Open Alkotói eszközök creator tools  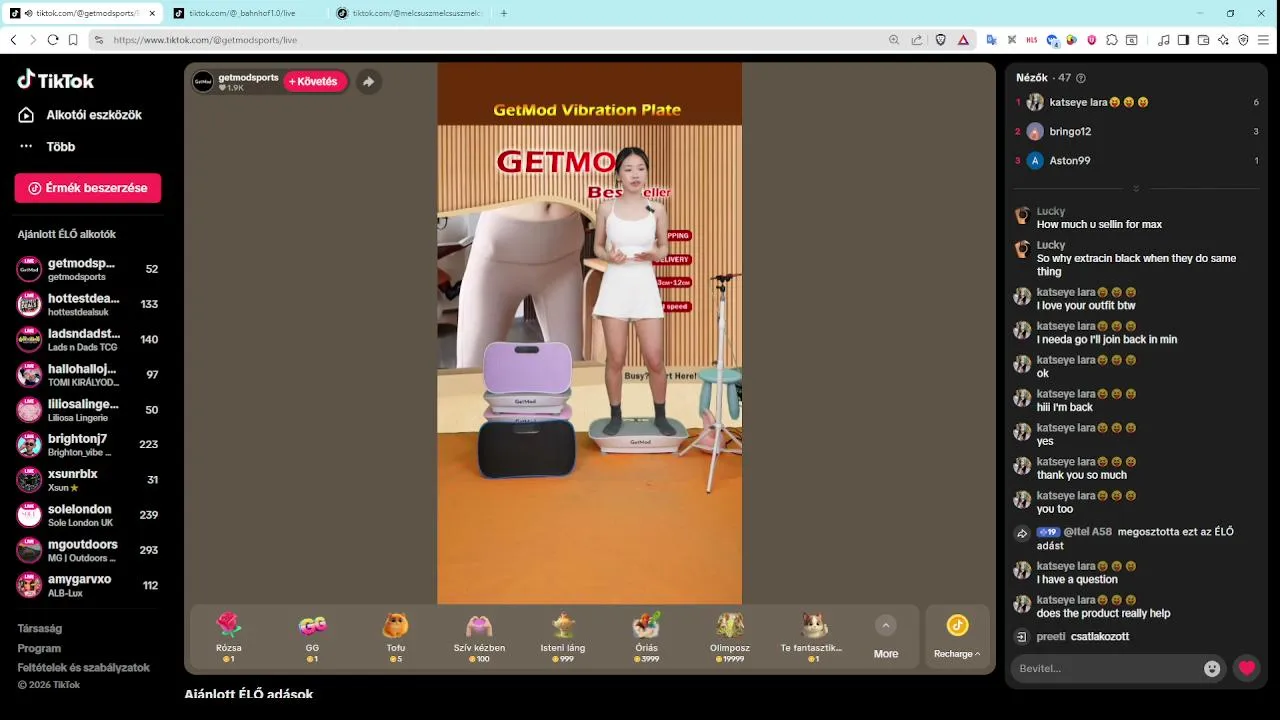pyautogui.click(x=80, y=115)
